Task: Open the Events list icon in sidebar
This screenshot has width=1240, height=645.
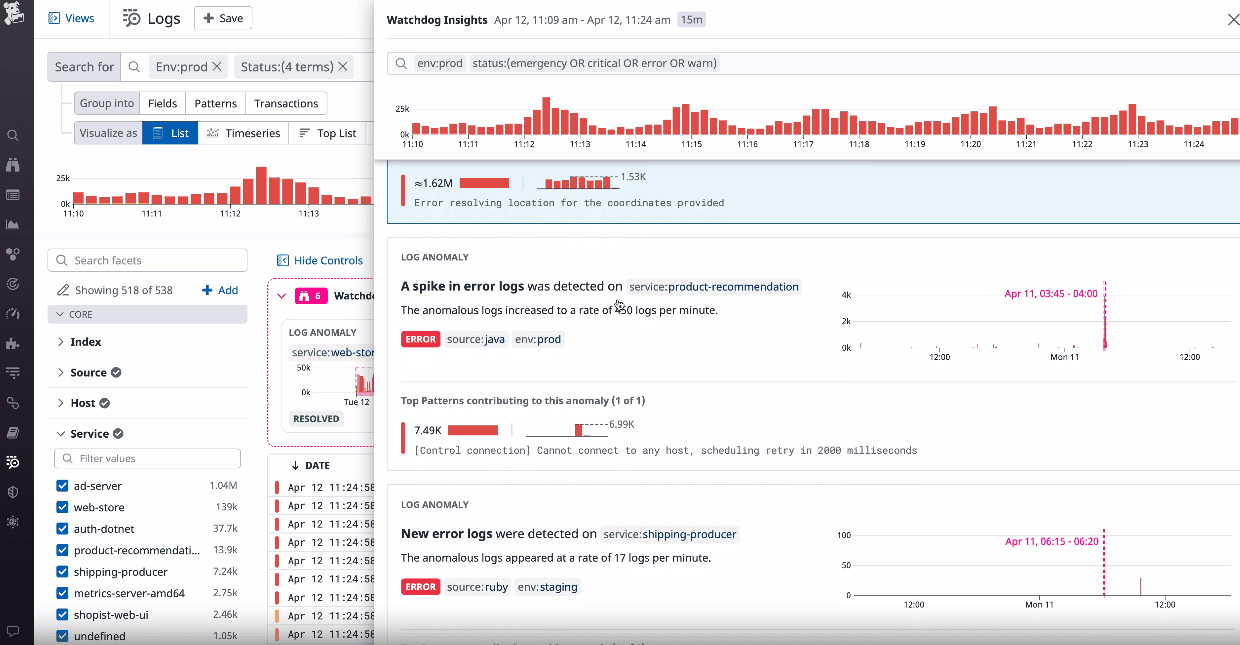Action: pyautogui.click(x=13, y=195)
